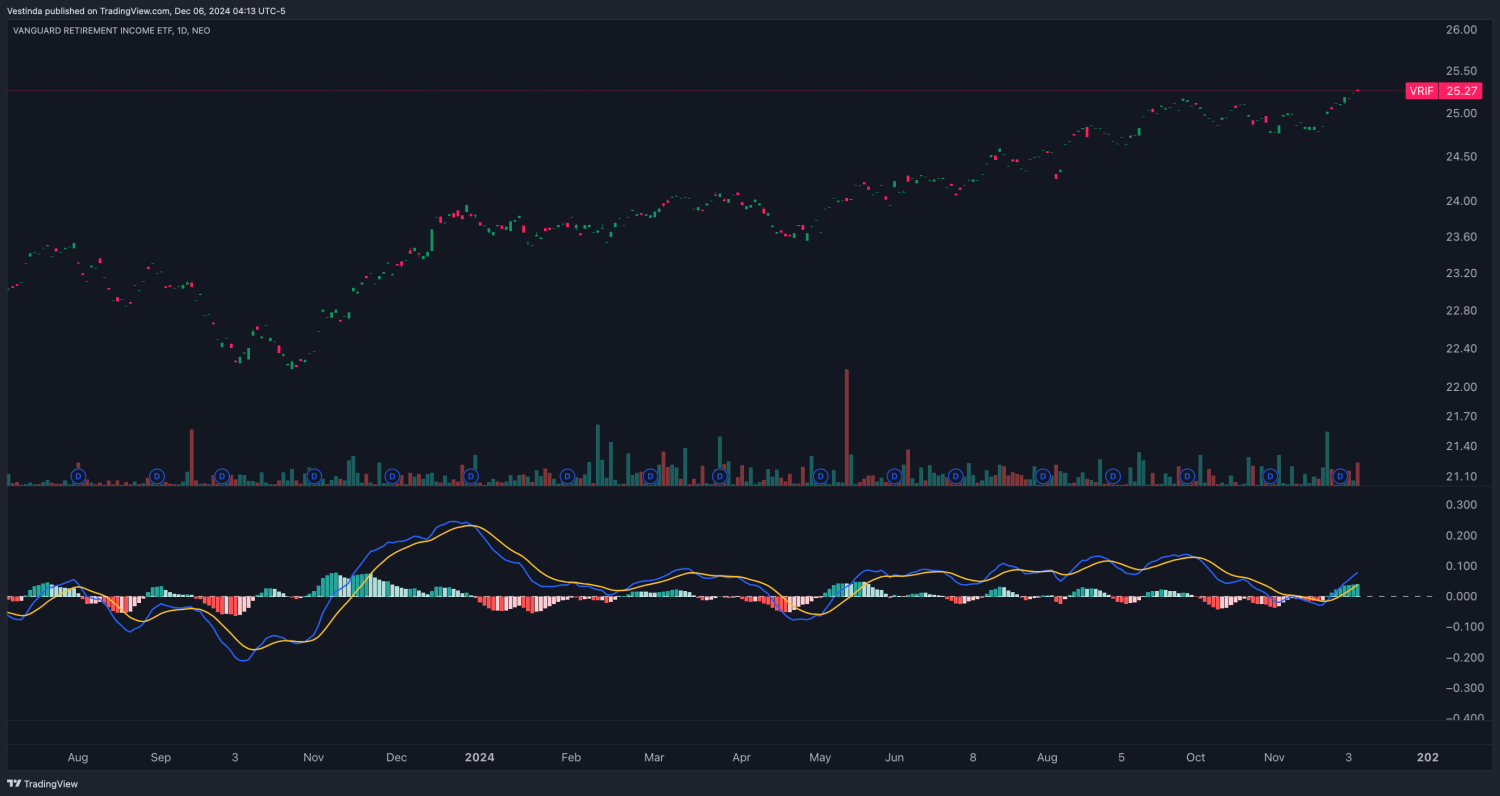The height and width of the screenshot is (796, 1500).
Task: Click the Dec label on time axis
Action: (395, 758)
